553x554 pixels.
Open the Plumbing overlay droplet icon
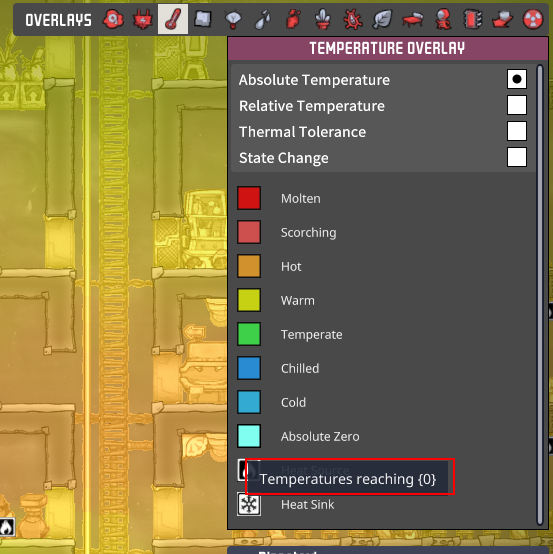click(x=263, y=19)
